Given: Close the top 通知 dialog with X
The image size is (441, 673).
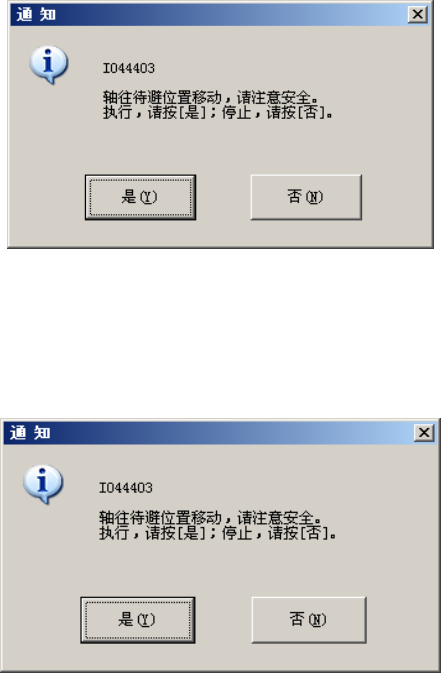Looking at the screenshot, I should (417, 15).
